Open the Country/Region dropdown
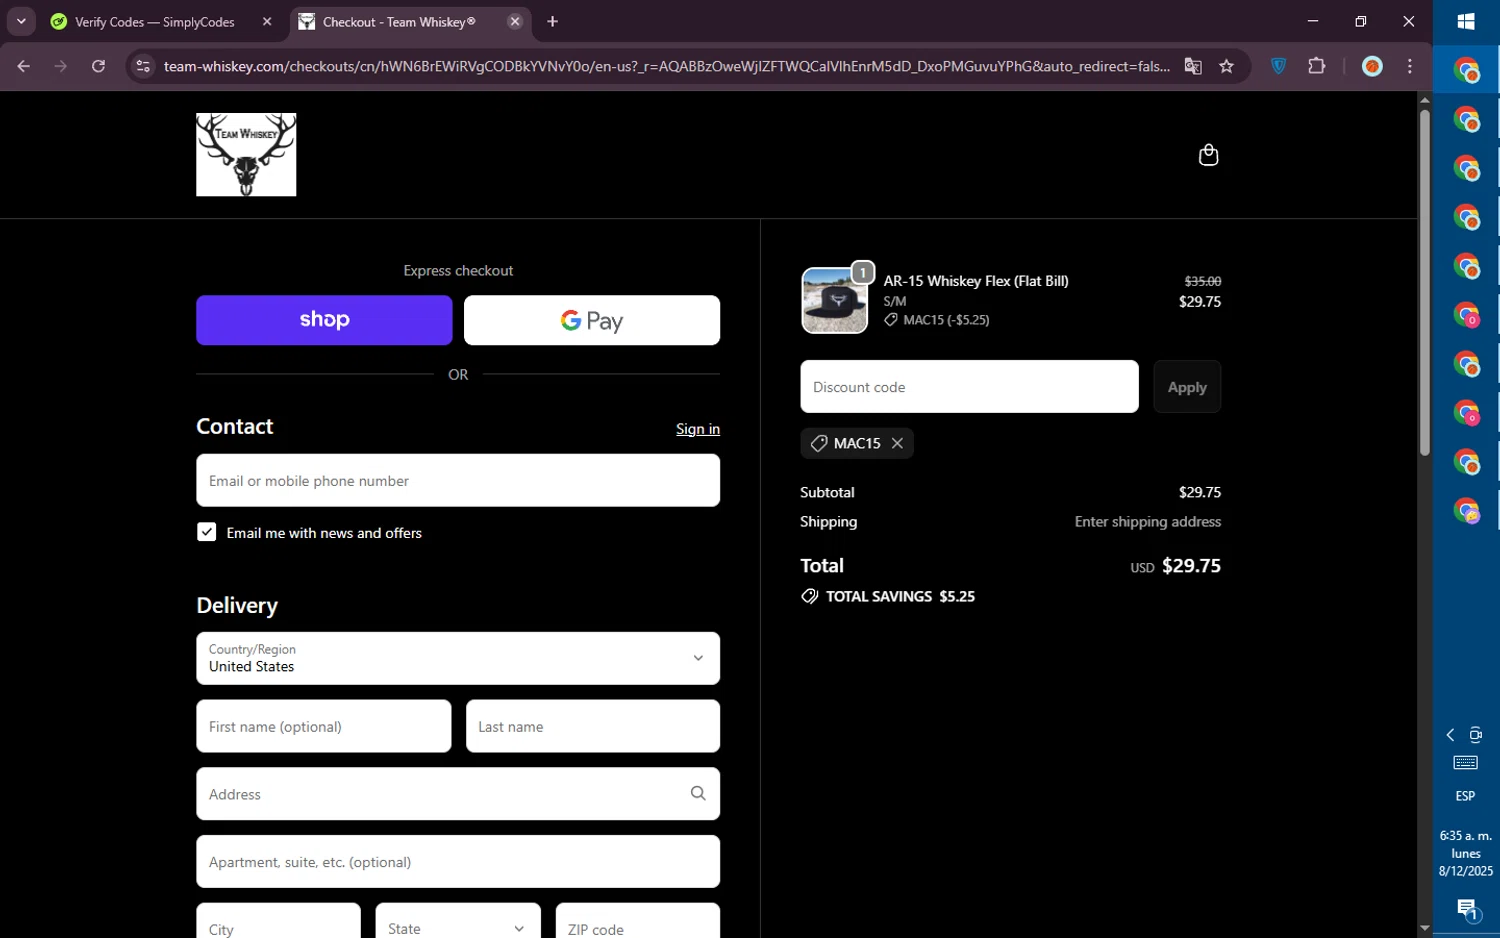The image size is (1500, 938). point(458,658)
